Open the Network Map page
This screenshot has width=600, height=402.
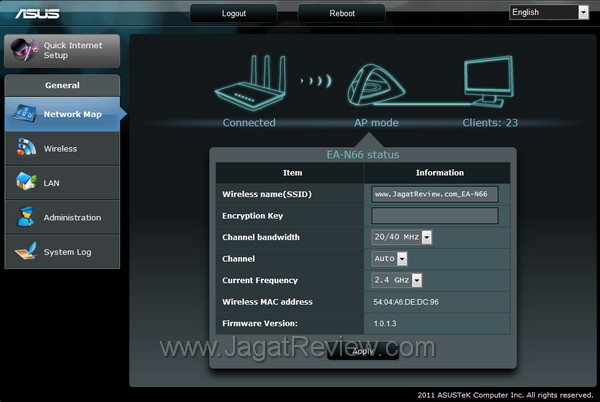[x=62, y=114]
